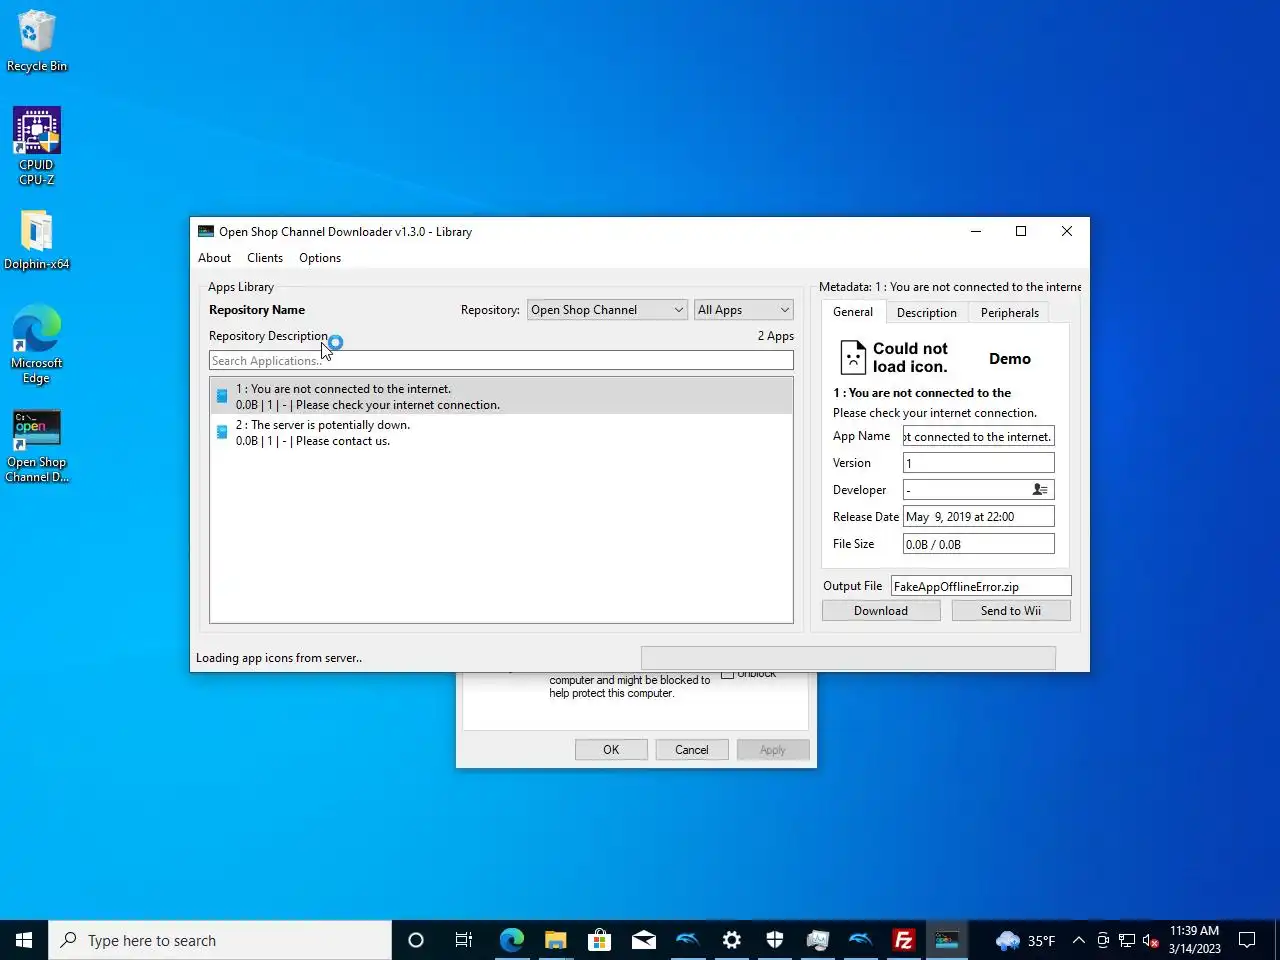Open Cortana from the taskbar

click(x=416, y=940)
